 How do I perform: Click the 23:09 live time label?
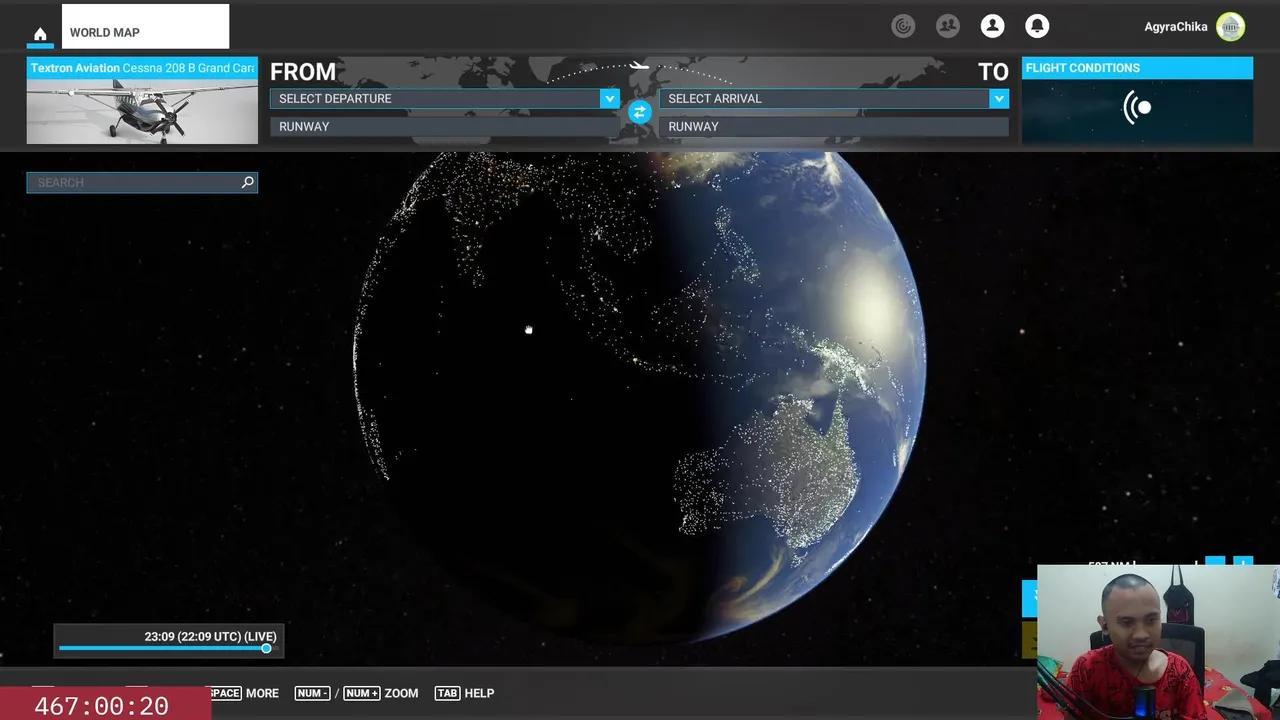click(x=210, y=636)
